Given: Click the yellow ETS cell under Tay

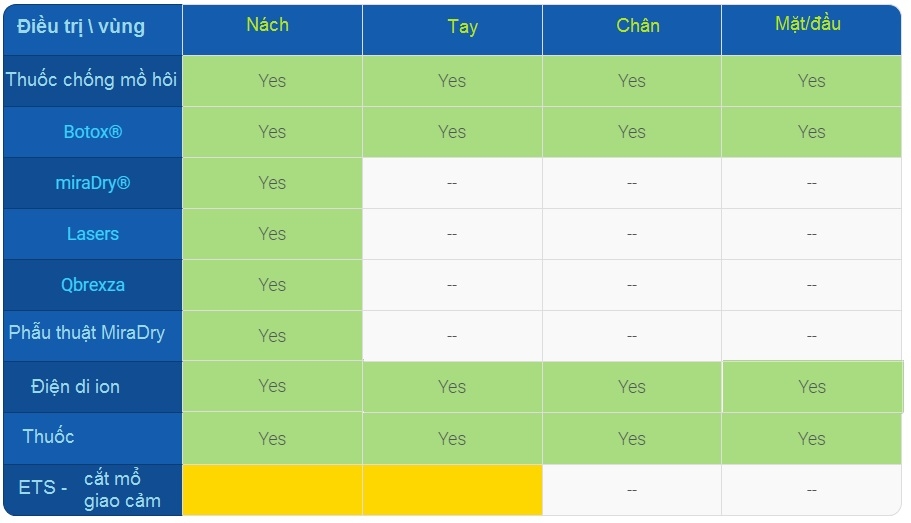Looking at the screenshot, I should [x=453, y=490].
